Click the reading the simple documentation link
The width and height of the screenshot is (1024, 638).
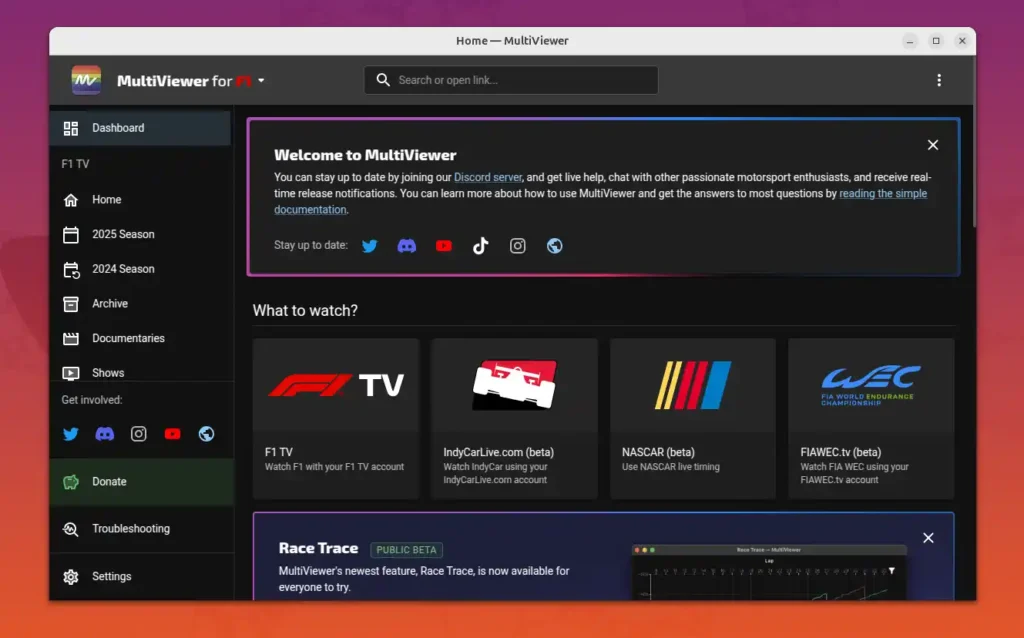tap(883, 193)
